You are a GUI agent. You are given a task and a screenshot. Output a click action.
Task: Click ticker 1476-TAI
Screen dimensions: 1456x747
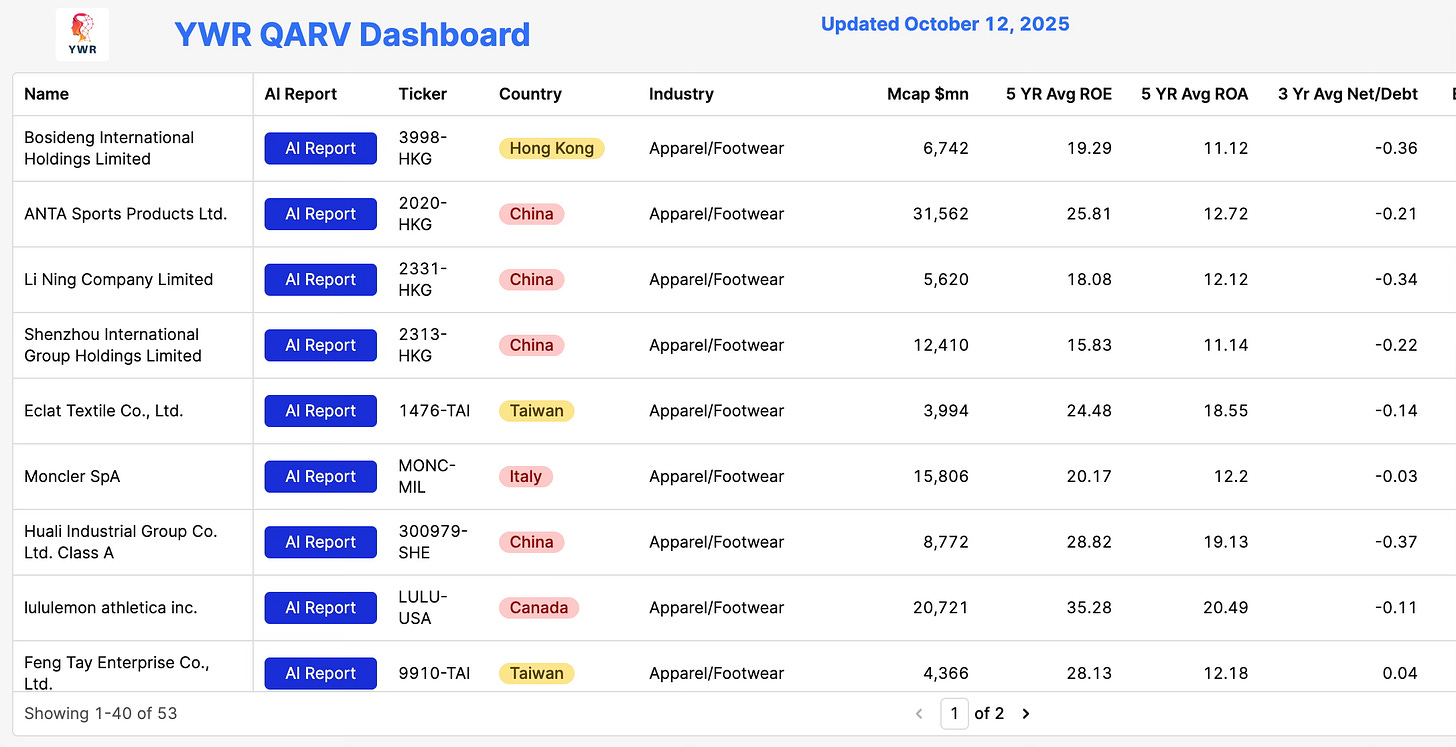click(434, 411)
